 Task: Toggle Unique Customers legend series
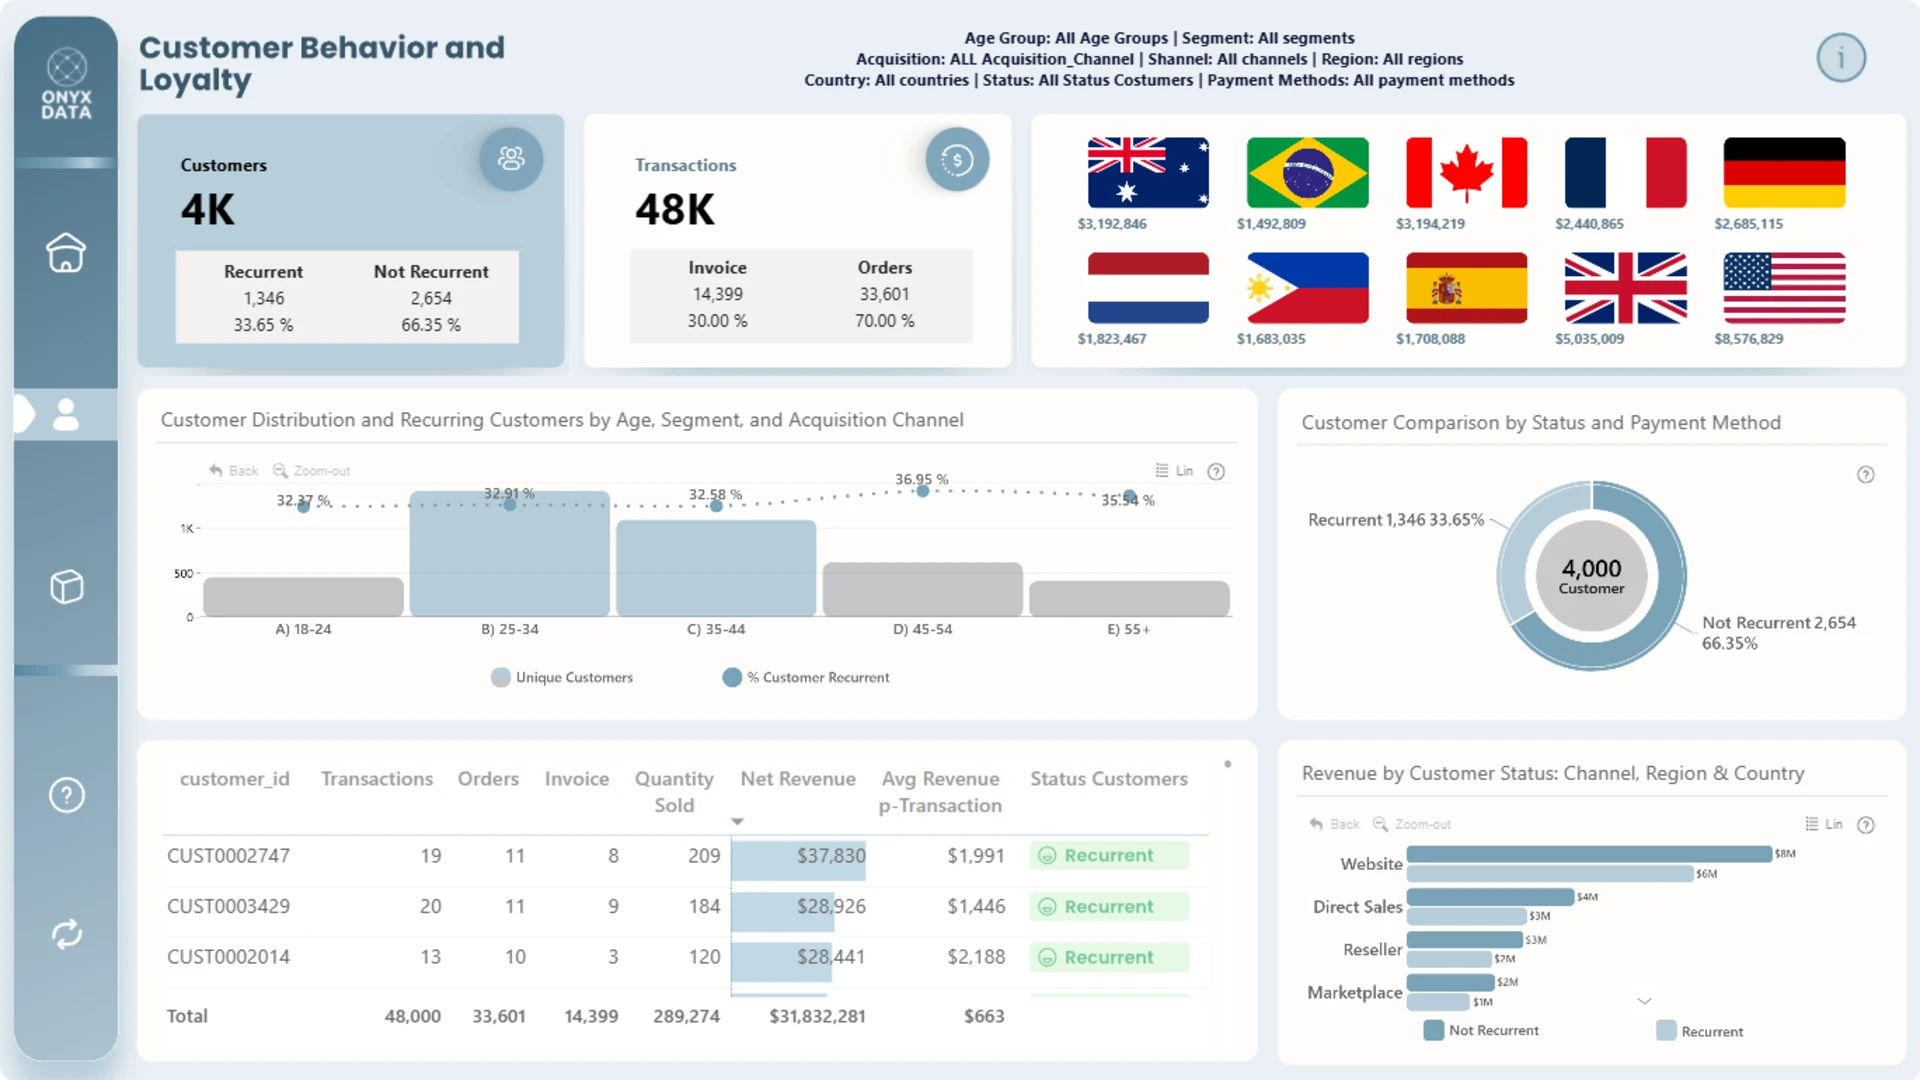pos(562,677)
